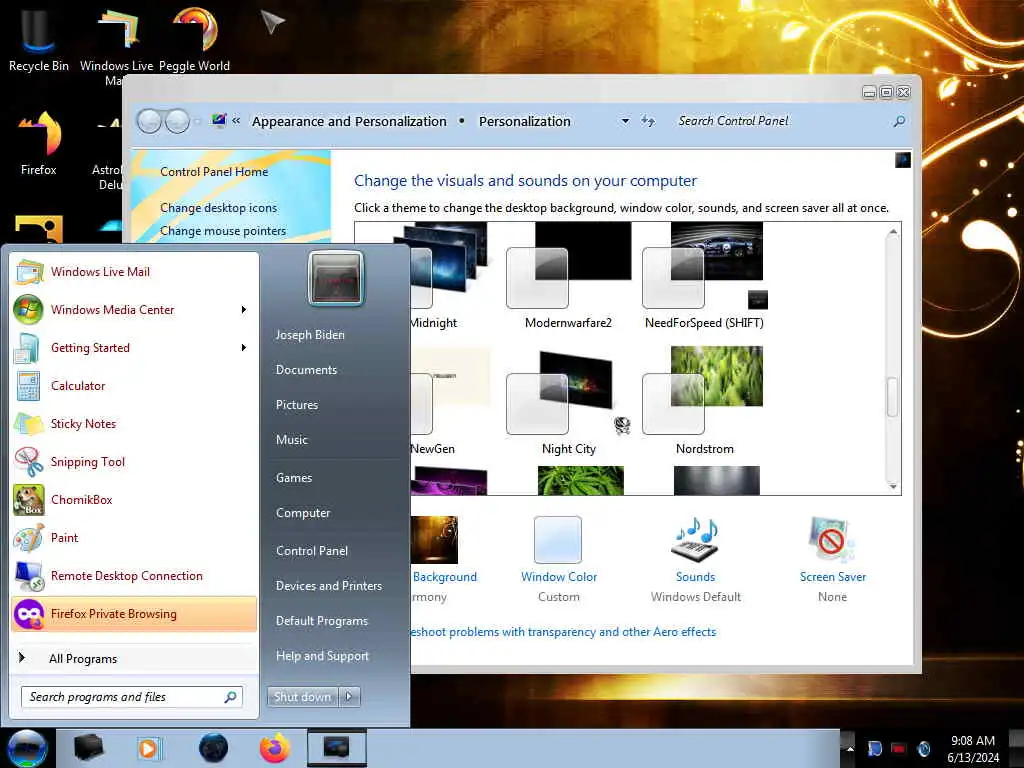Screen dimensions: 1024x768
Task: Open Firefox from the taskbar
Action: (275, 748)
